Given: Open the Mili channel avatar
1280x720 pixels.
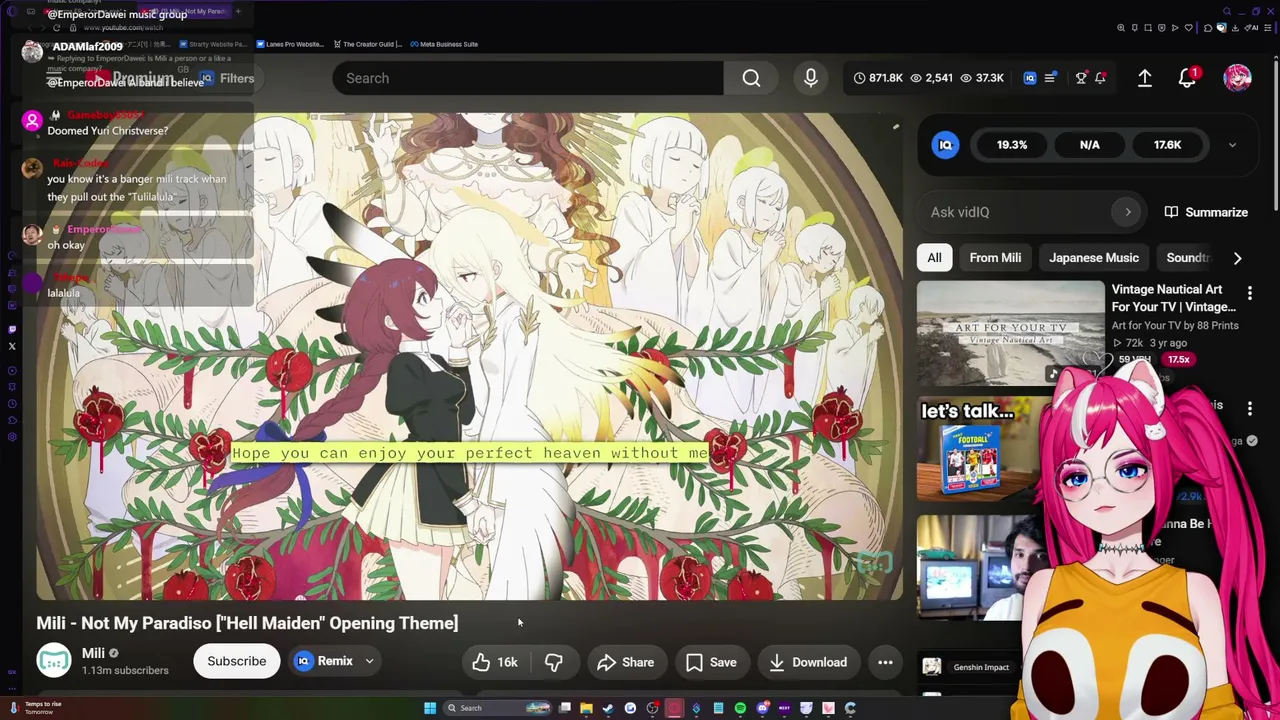Looking at the screenshot, I should click(x=54, y=661).
